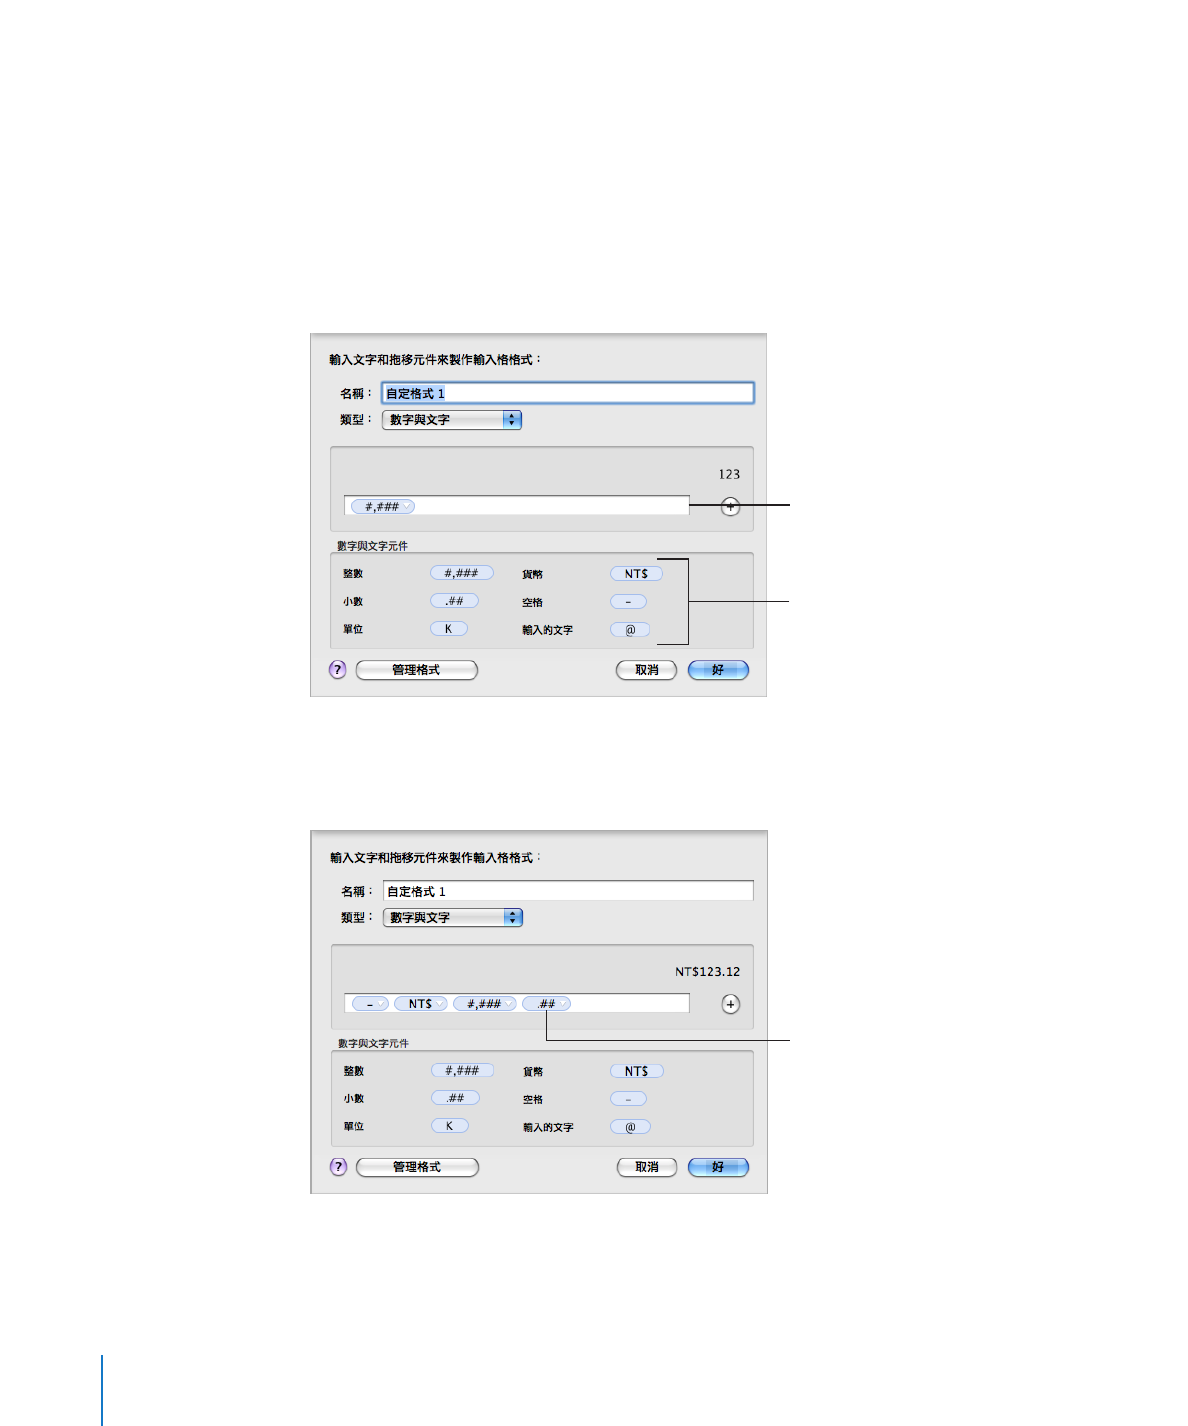Pick the .## 小數 element in lower elements panel

tap(456, 1098)
